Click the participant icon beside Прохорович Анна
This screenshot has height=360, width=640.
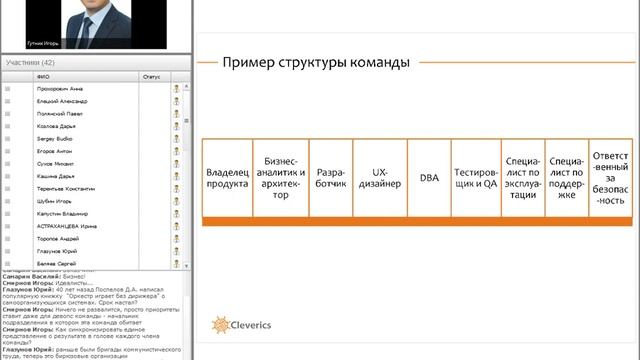[x=176, y=89]
